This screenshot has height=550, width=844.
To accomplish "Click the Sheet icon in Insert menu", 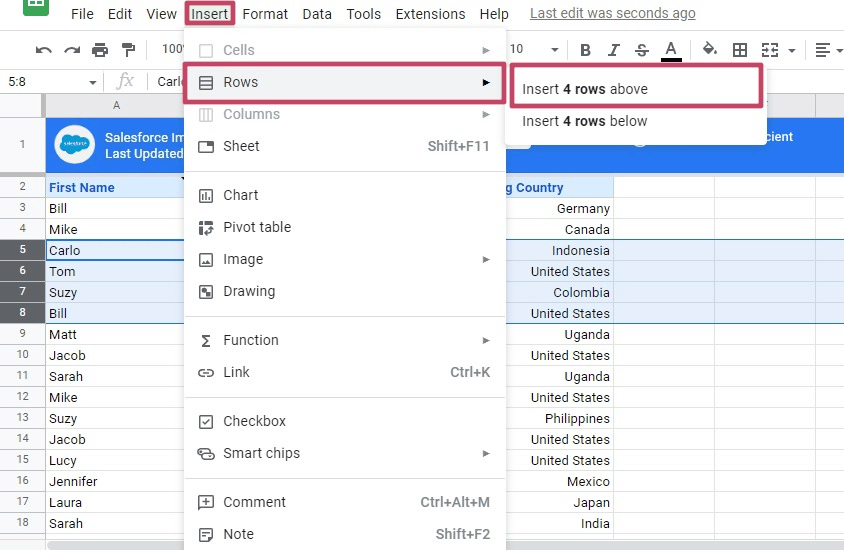I will 206,147.
